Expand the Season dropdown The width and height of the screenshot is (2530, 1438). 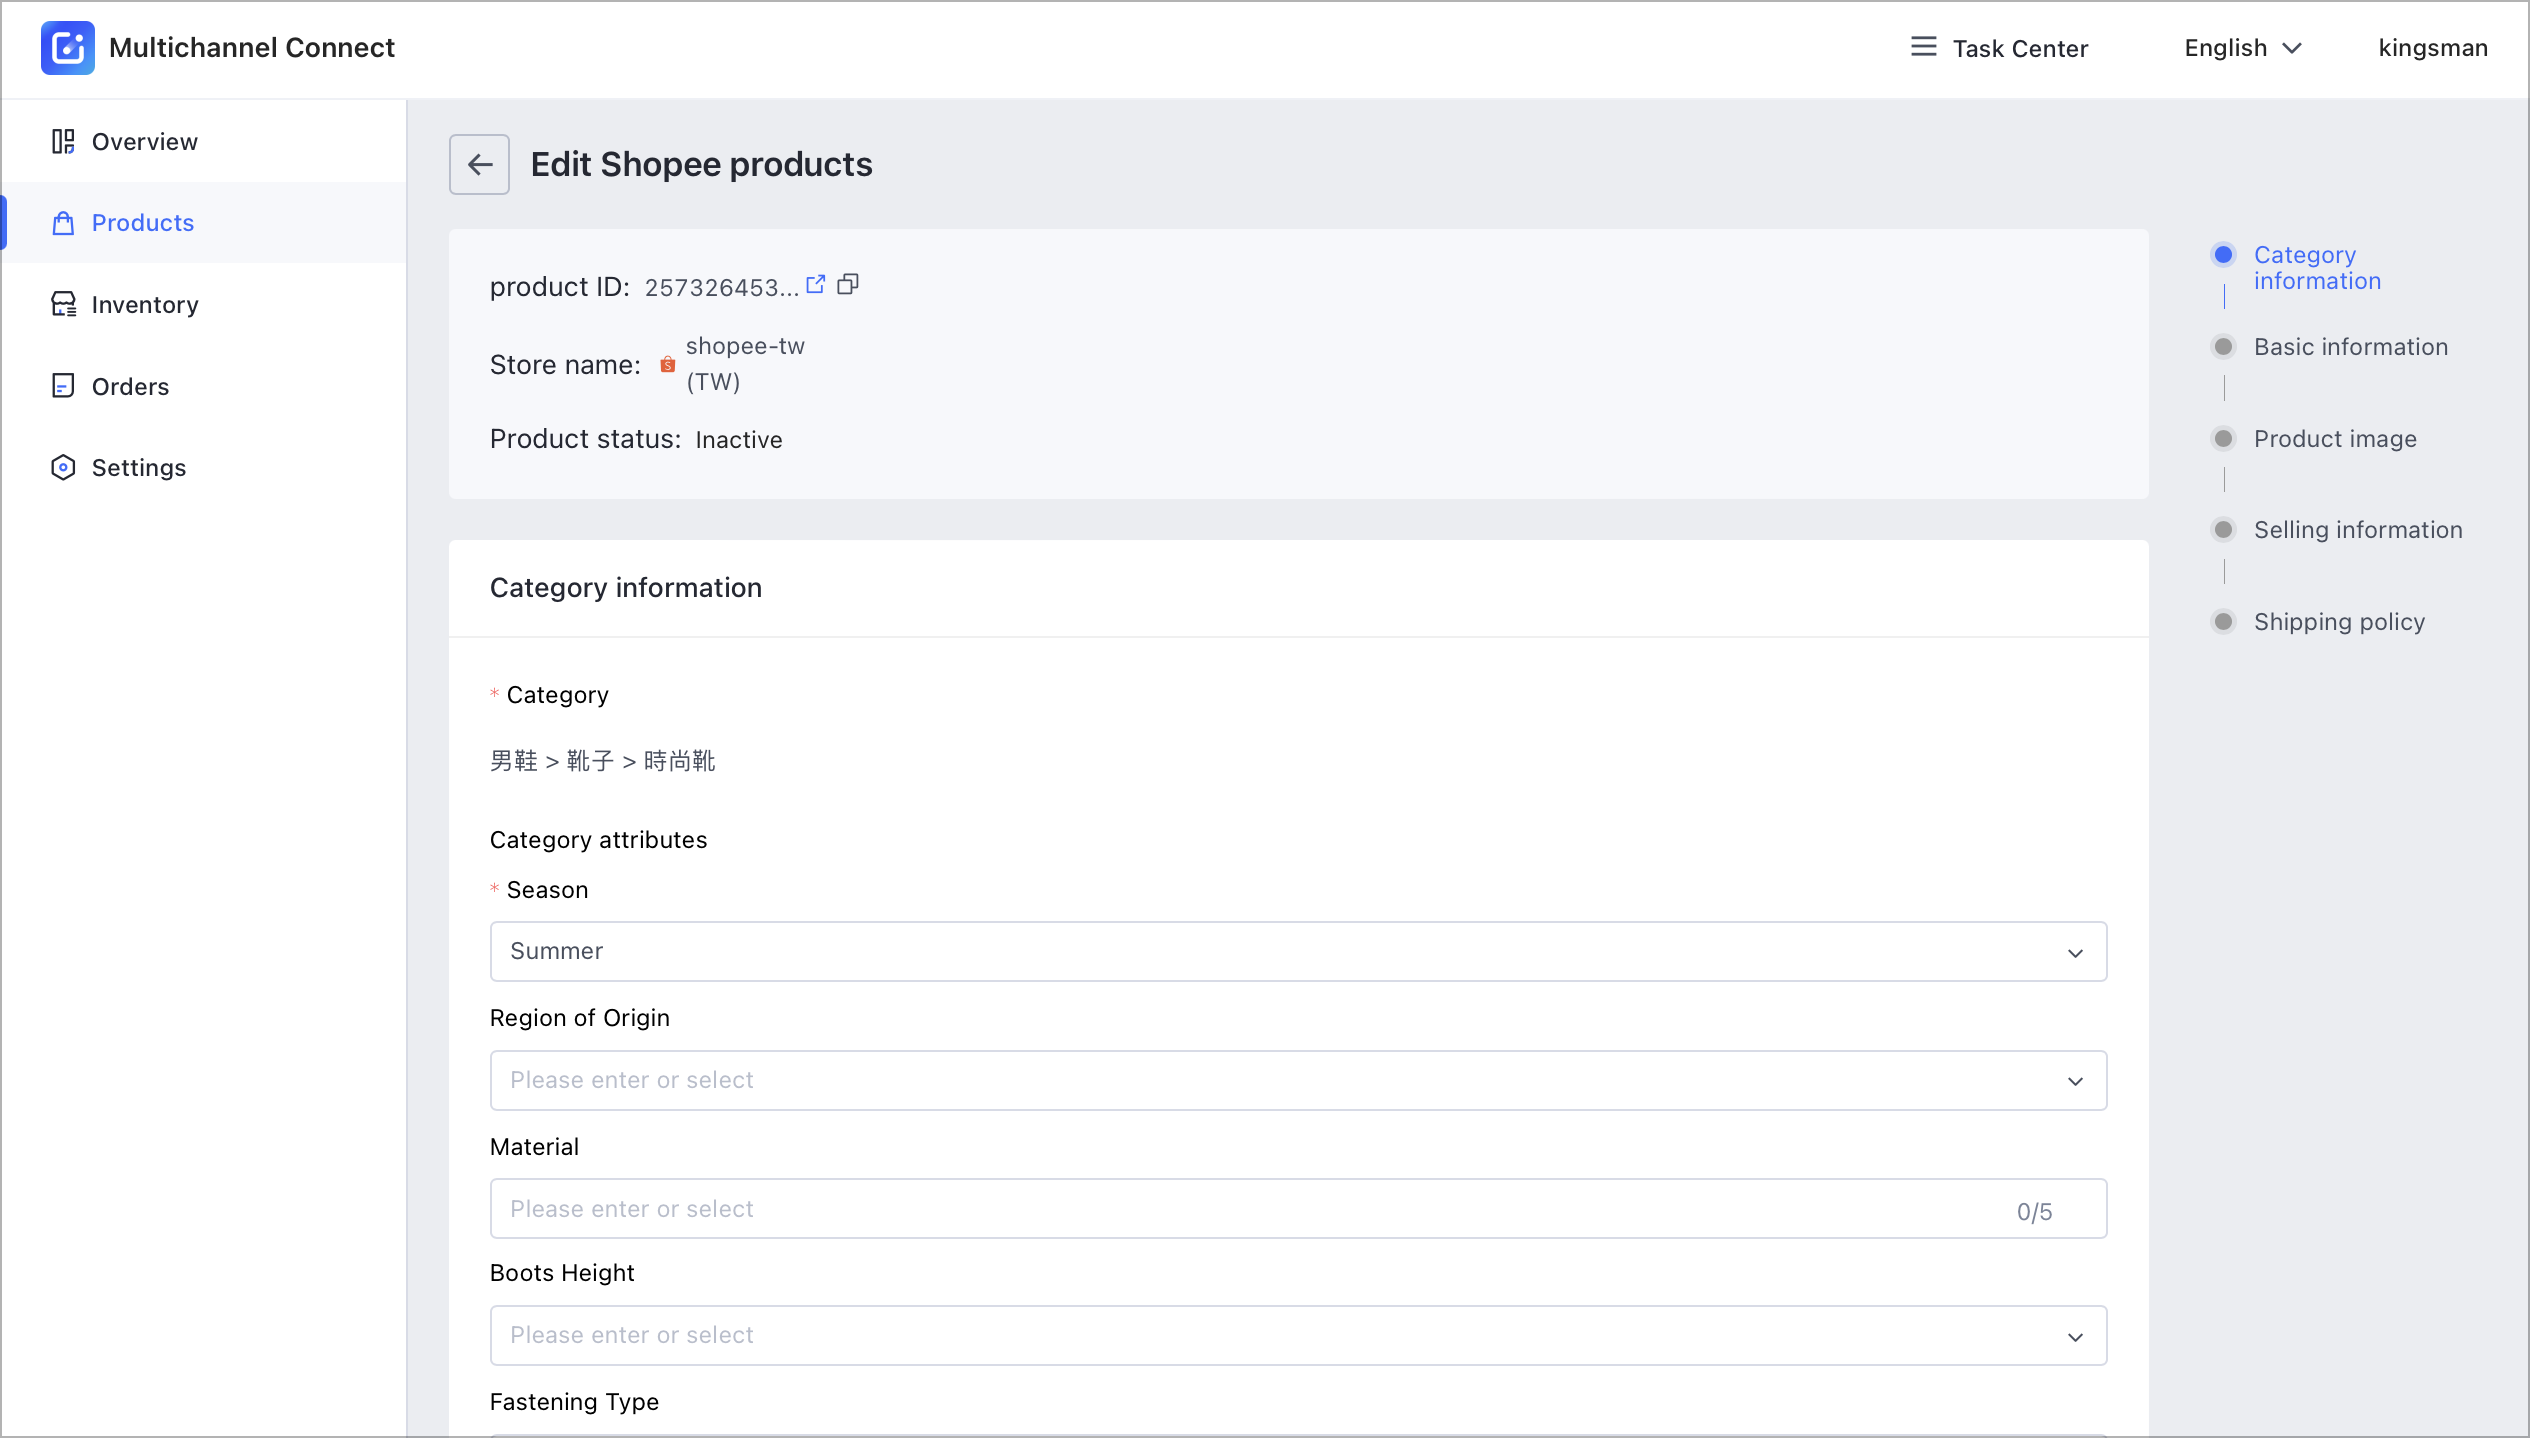click(1298, 951)
